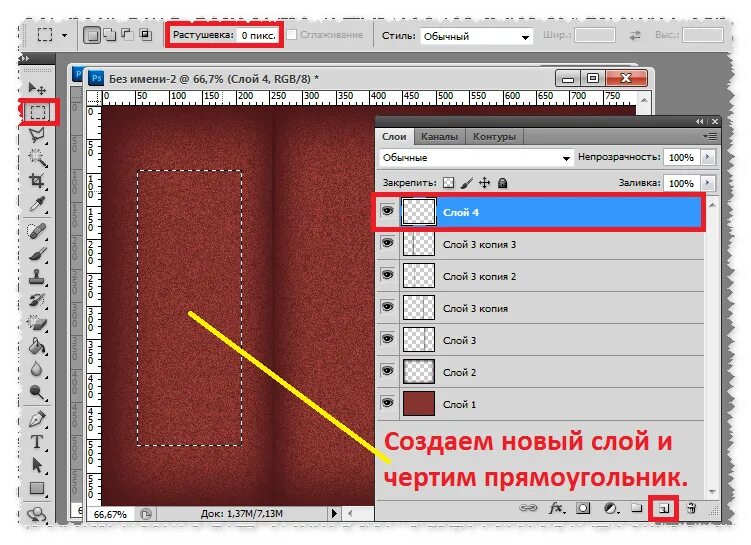The image size is (751, 545).
Task: Click Растушевка input field
Action: (x=258, y=35)
